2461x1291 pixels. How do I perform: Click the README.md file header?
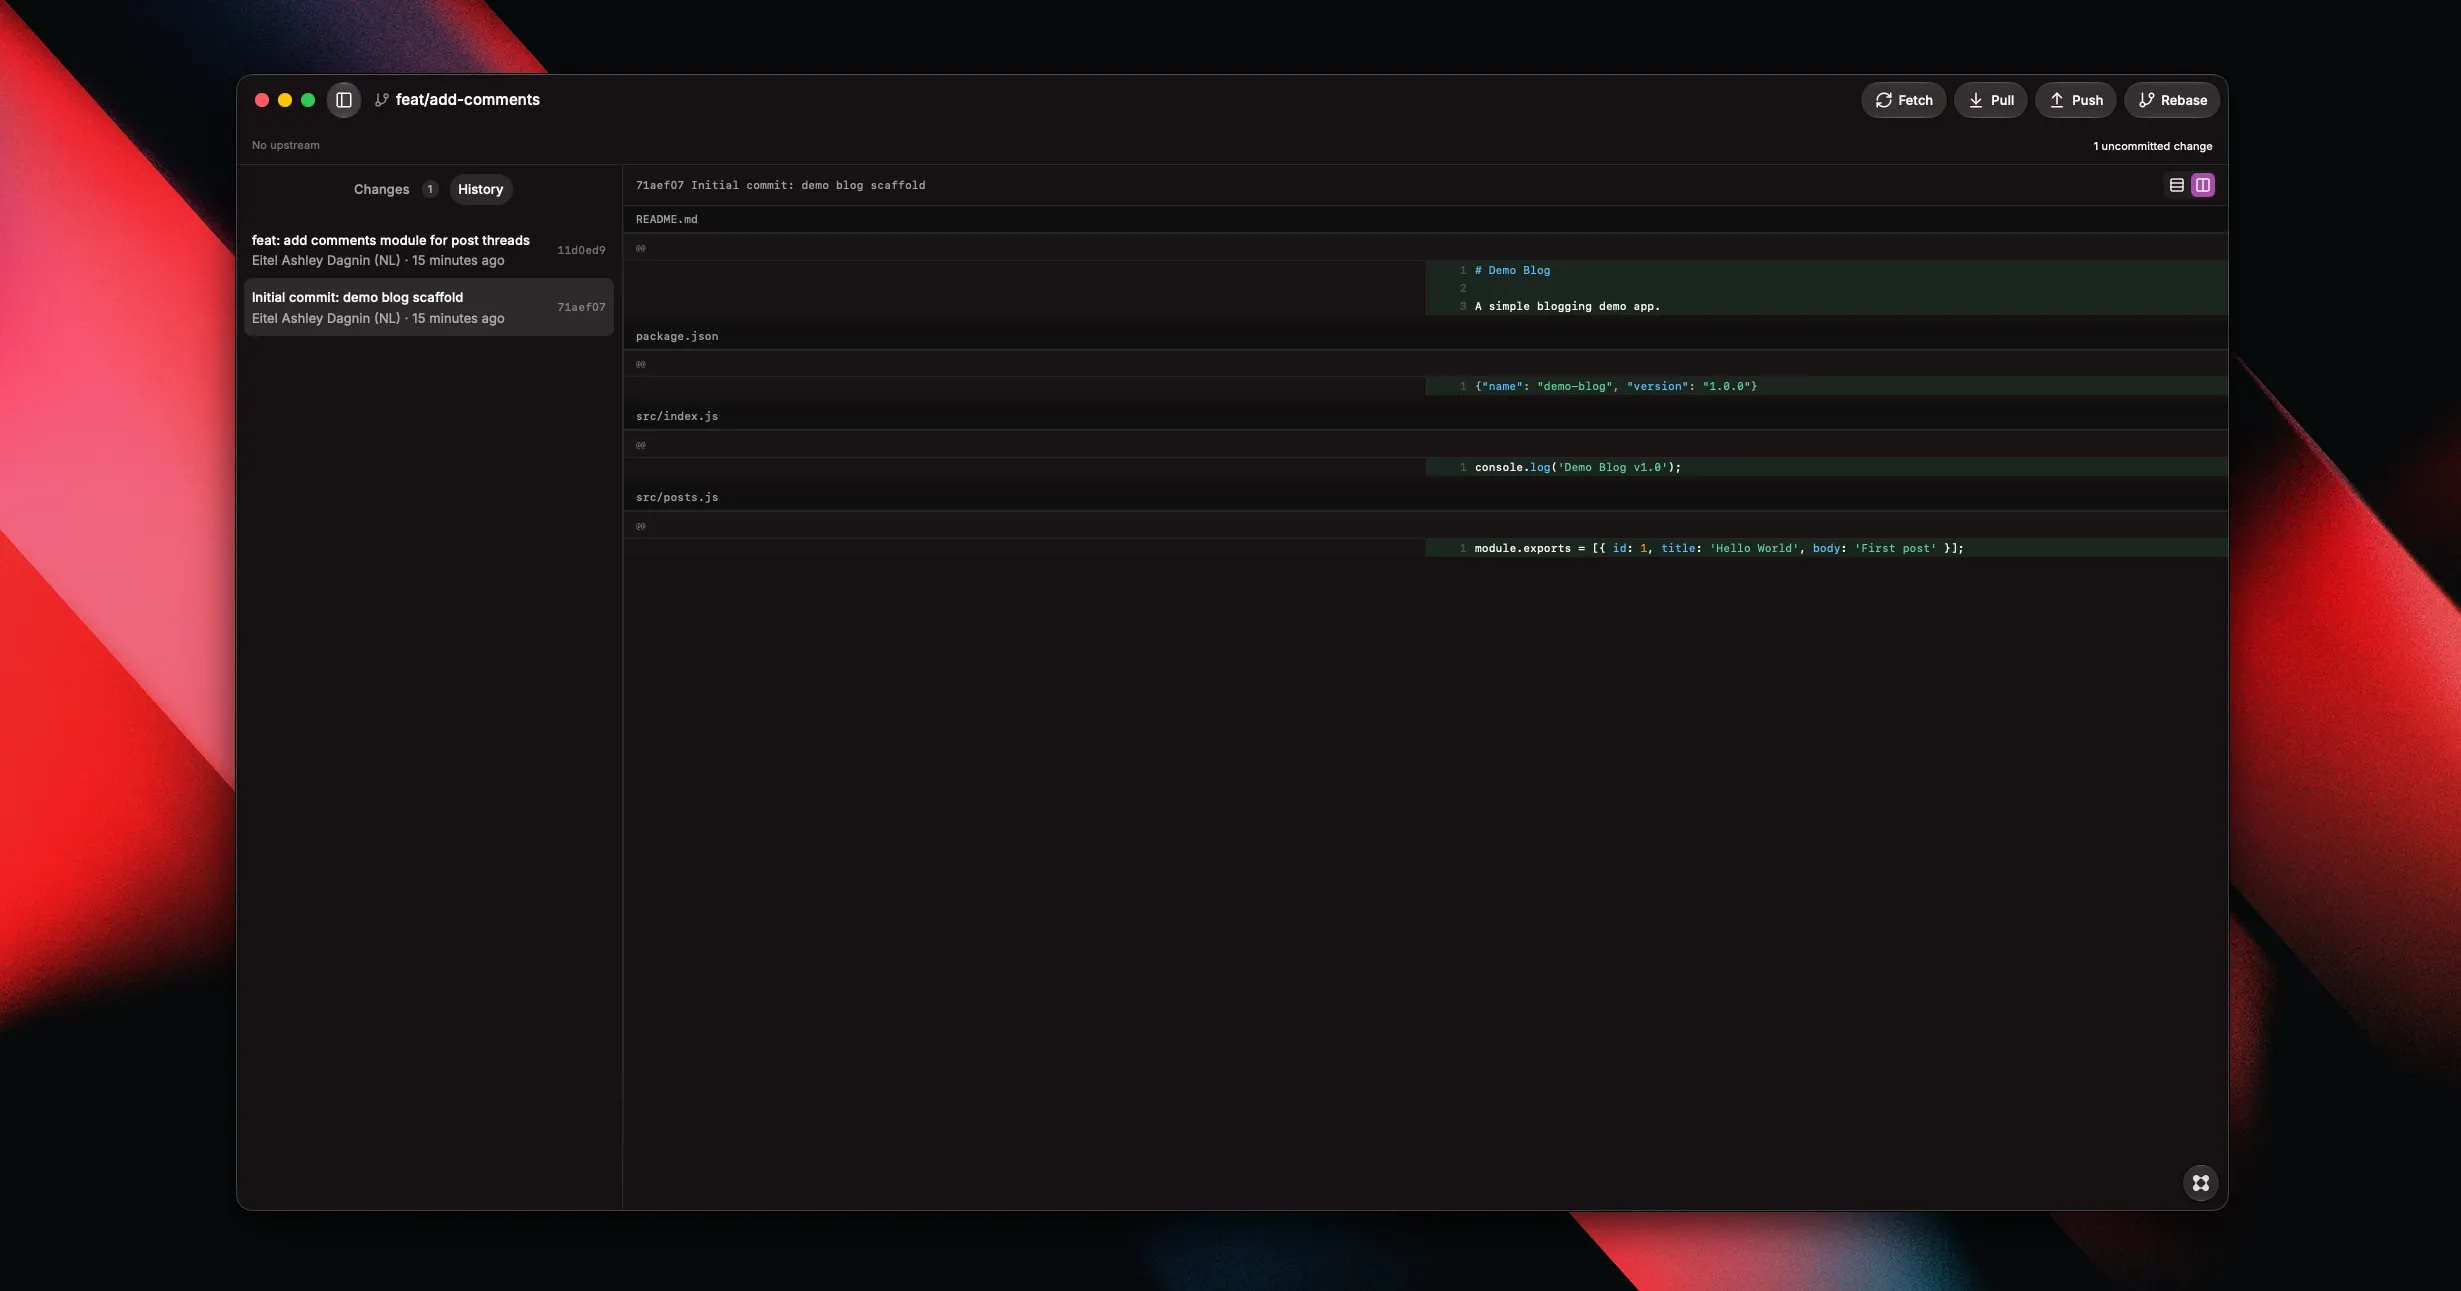(x=1425, y=219)
